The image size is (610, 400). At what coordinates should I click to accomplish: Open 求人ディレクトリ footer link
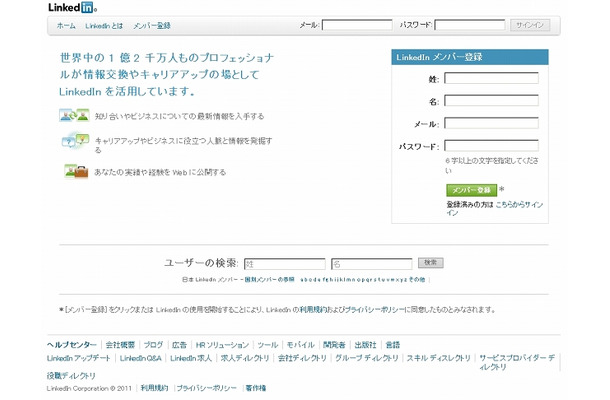click(x=245, y=358)
